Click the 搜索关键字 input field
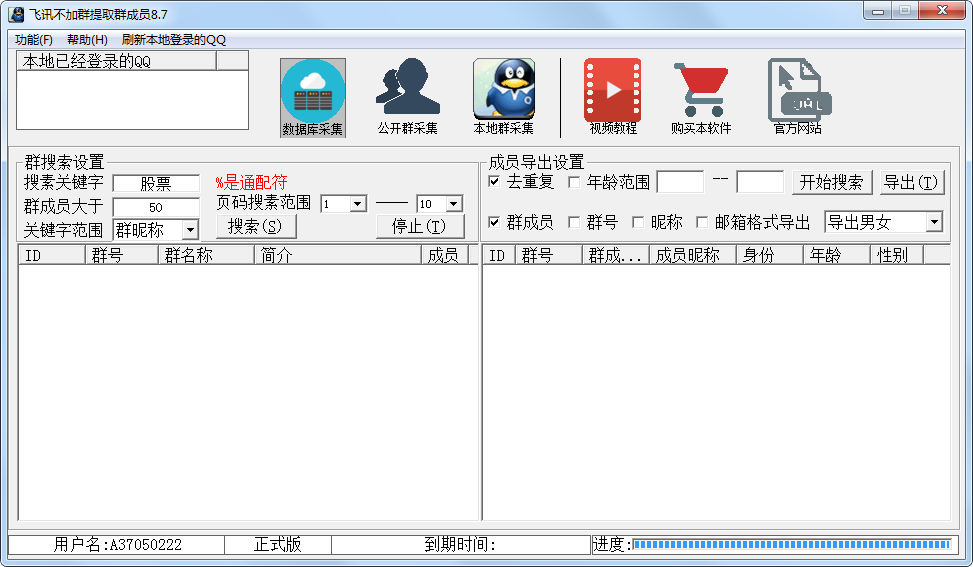 coord(156,184)
